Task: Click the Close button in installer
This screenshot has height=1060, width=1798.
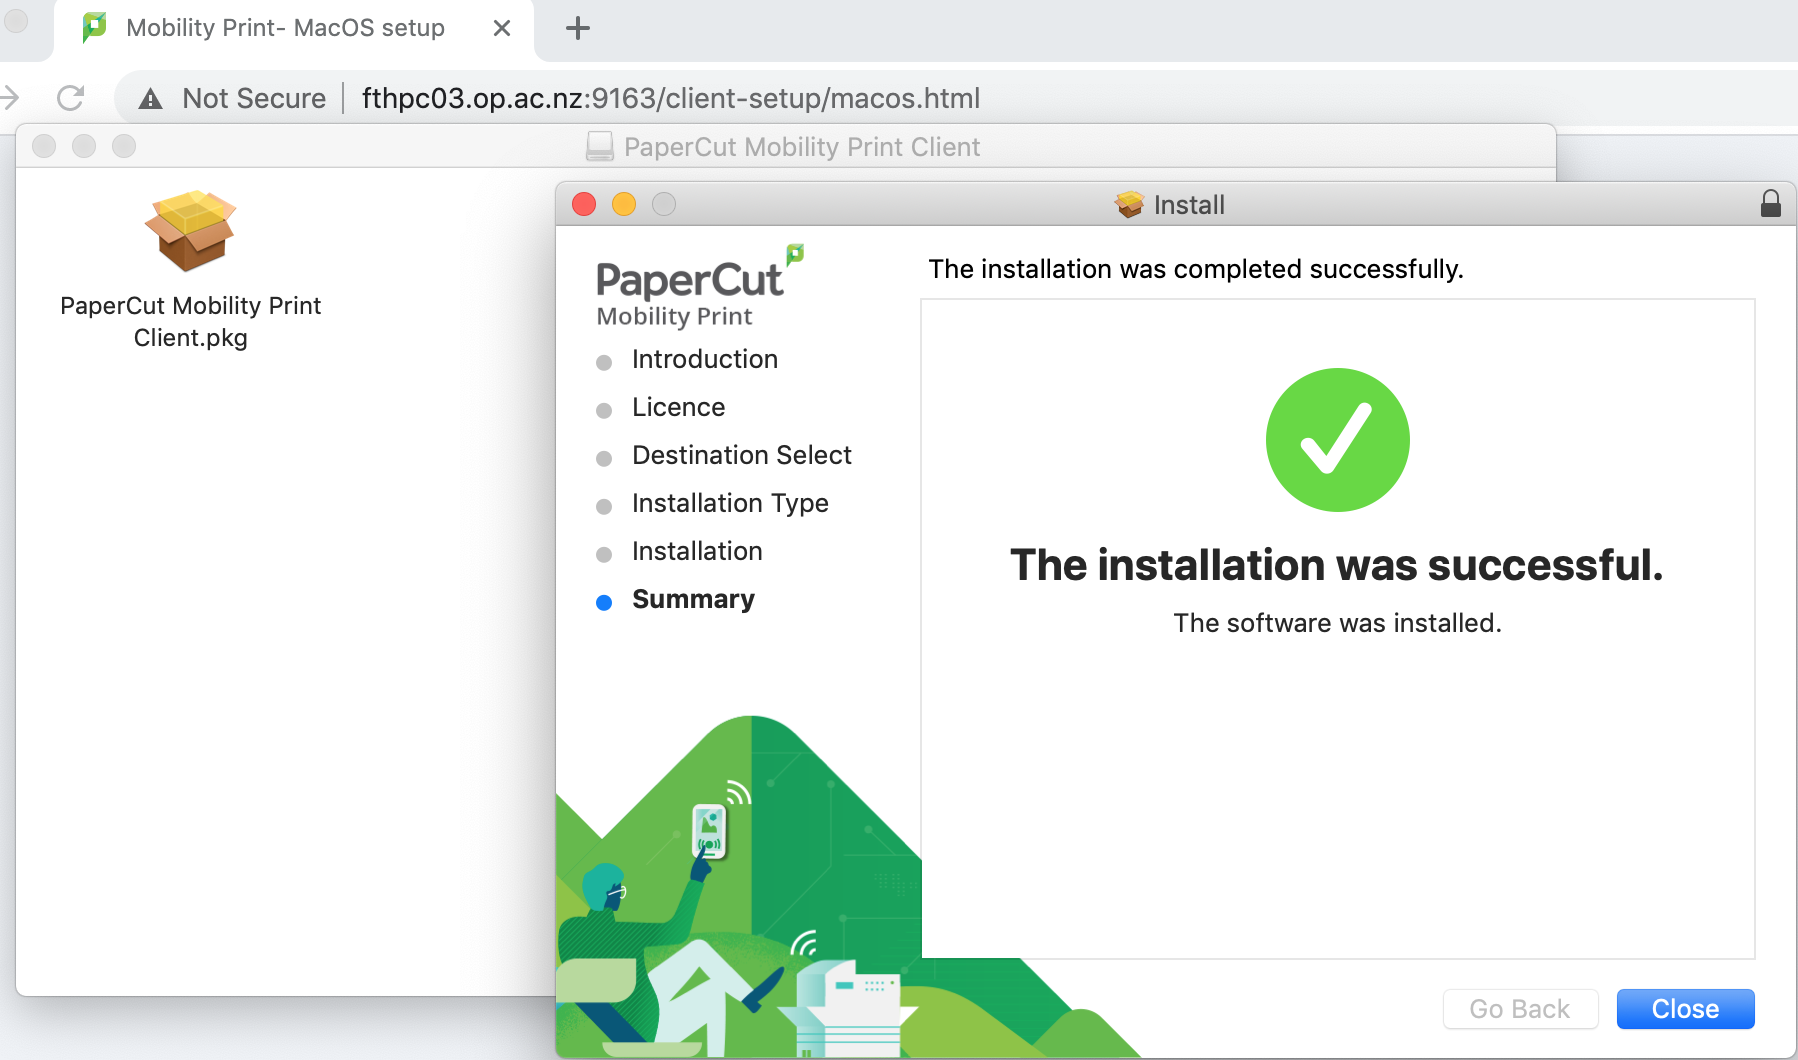Action: tap(1685, 1009)
